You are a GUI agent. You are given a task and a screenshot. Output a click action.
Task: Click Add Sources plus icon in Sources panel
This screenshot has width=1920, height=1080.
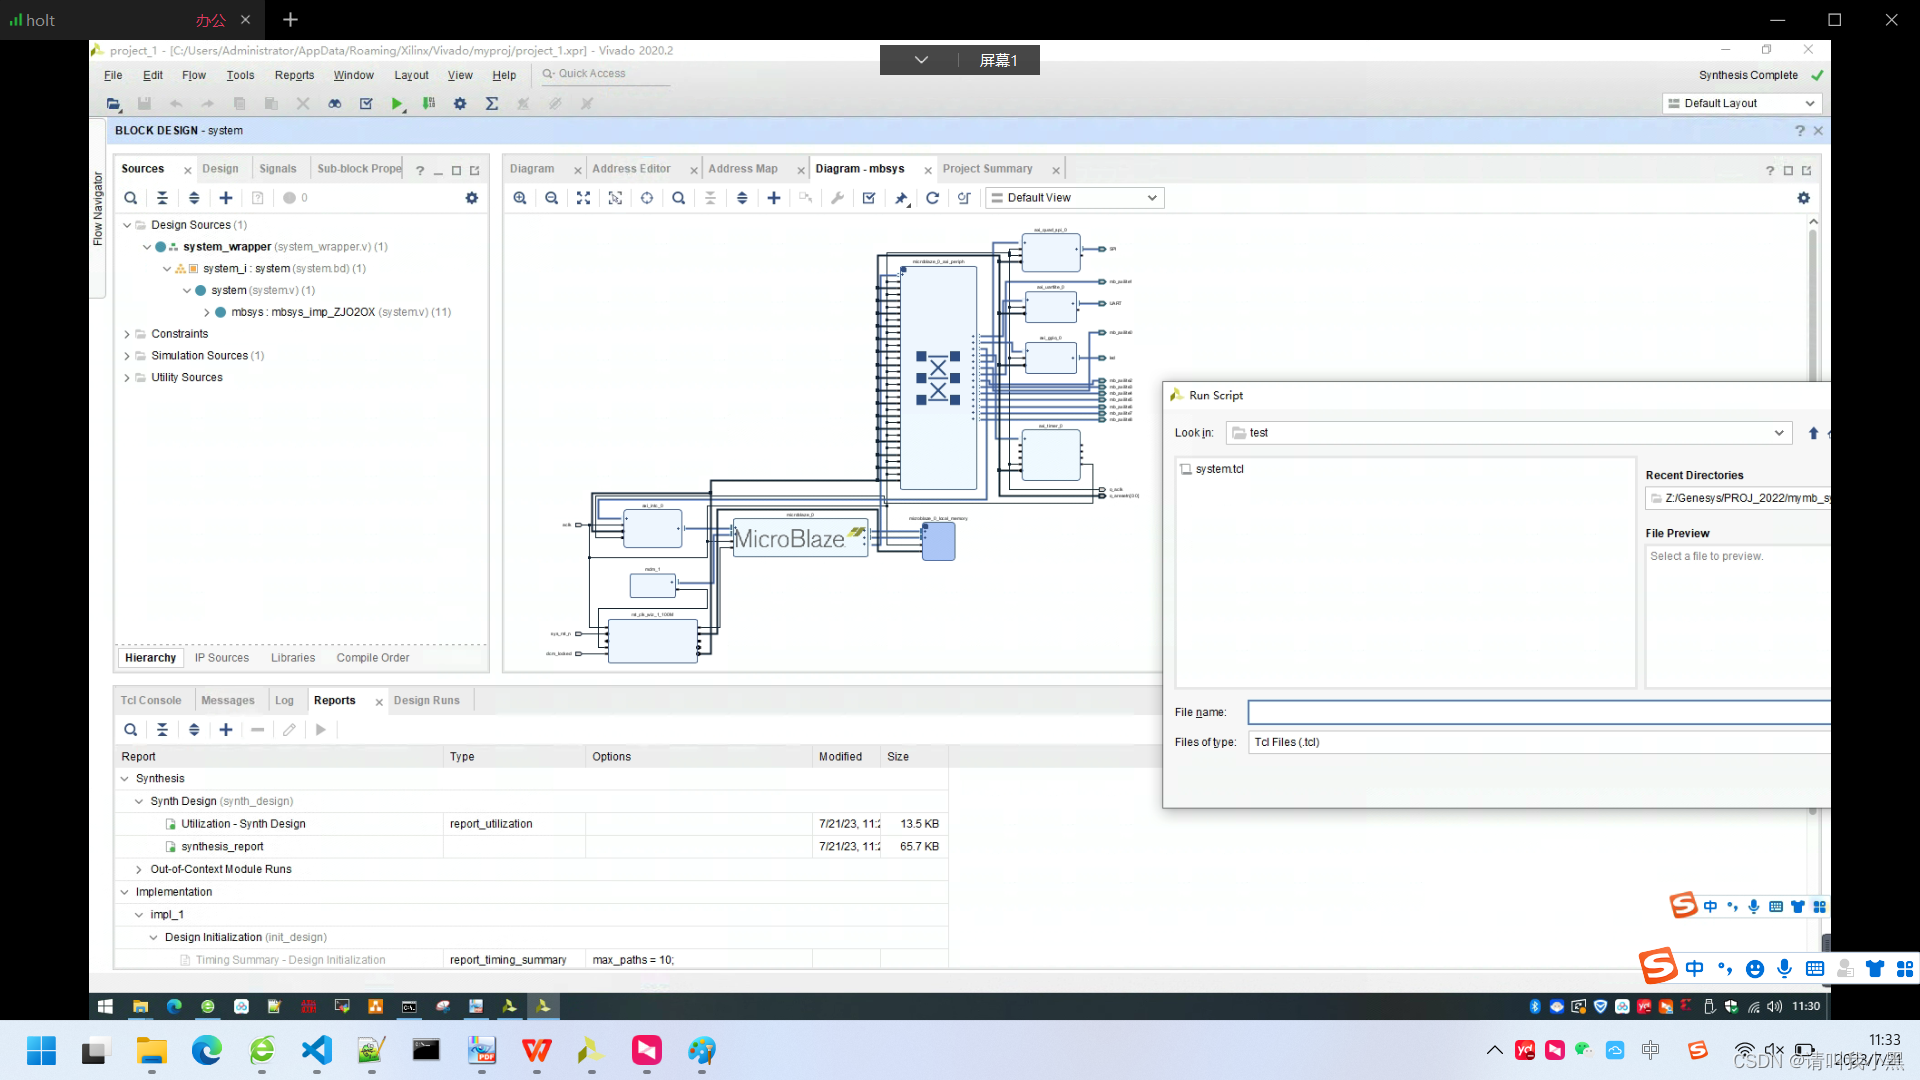click(226, 198)
